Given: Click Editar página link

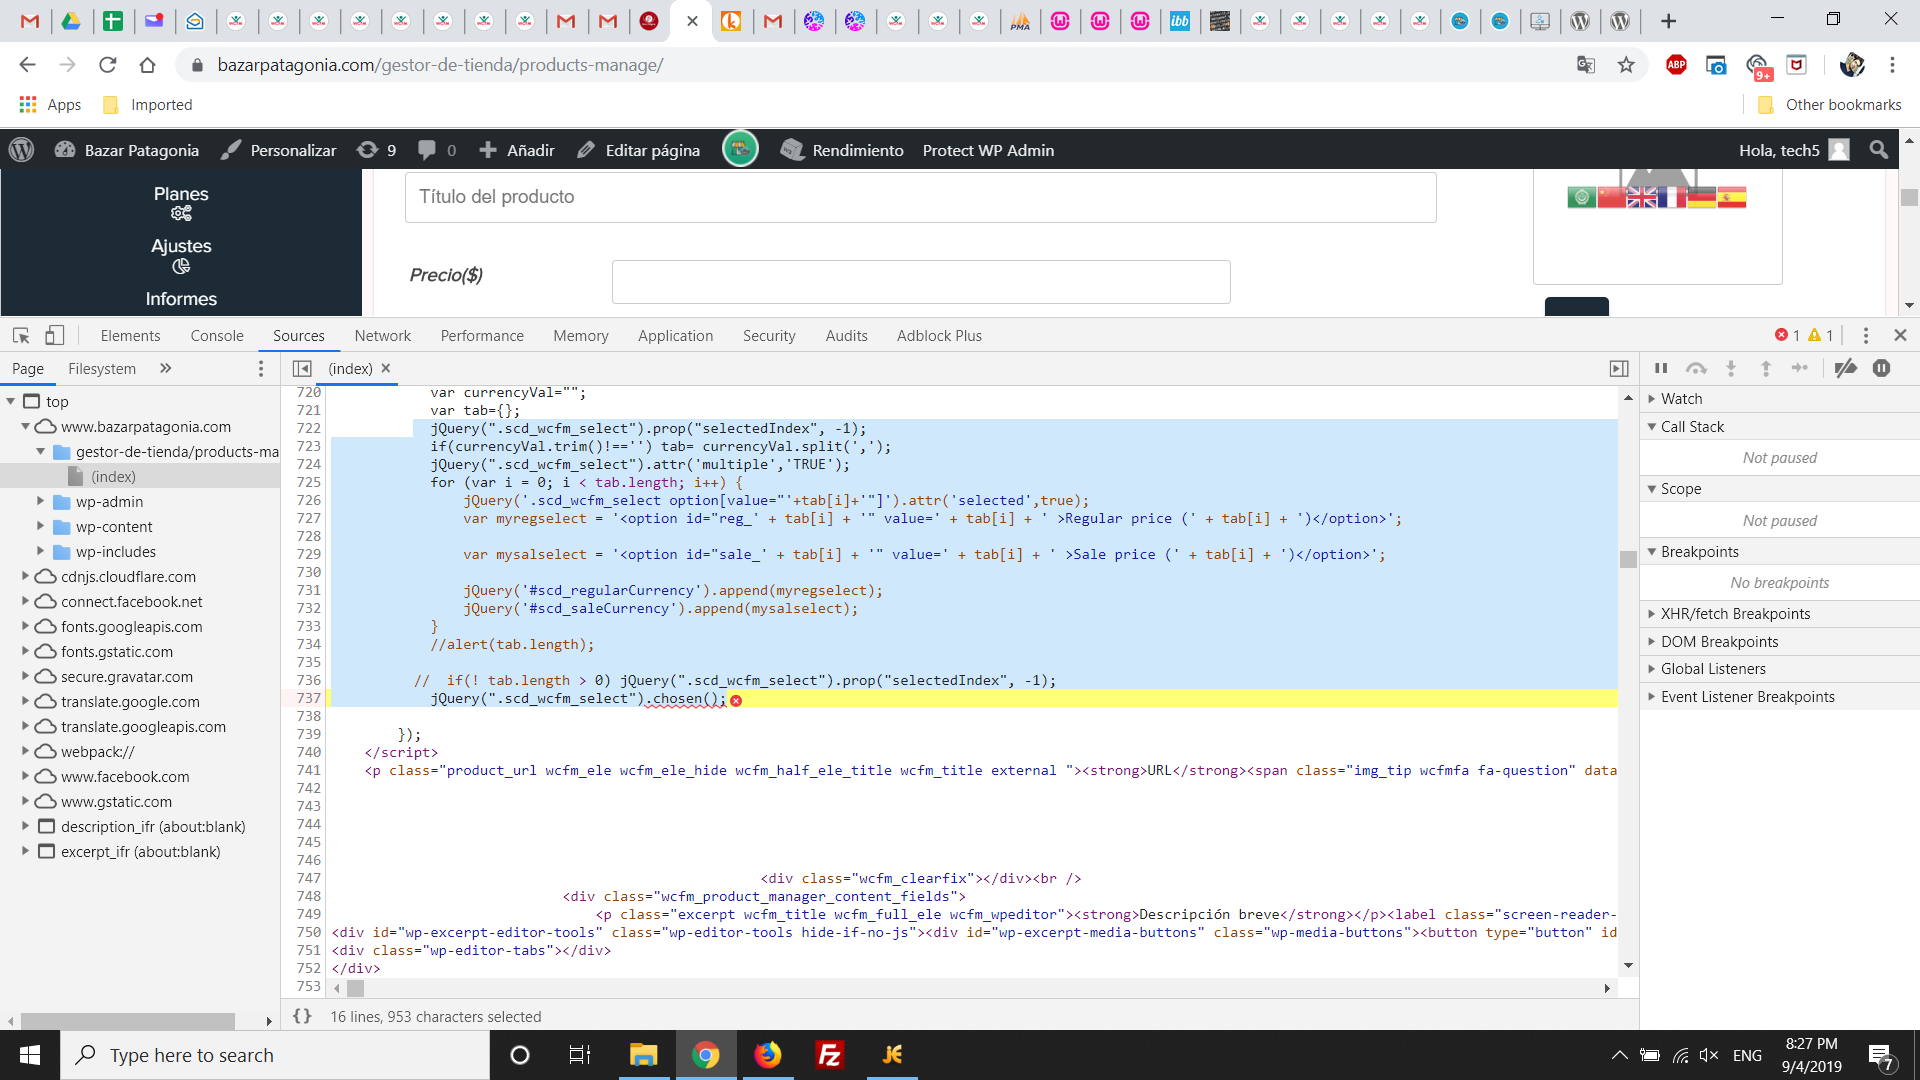Looking at the screenshot, I should (638, 150).
